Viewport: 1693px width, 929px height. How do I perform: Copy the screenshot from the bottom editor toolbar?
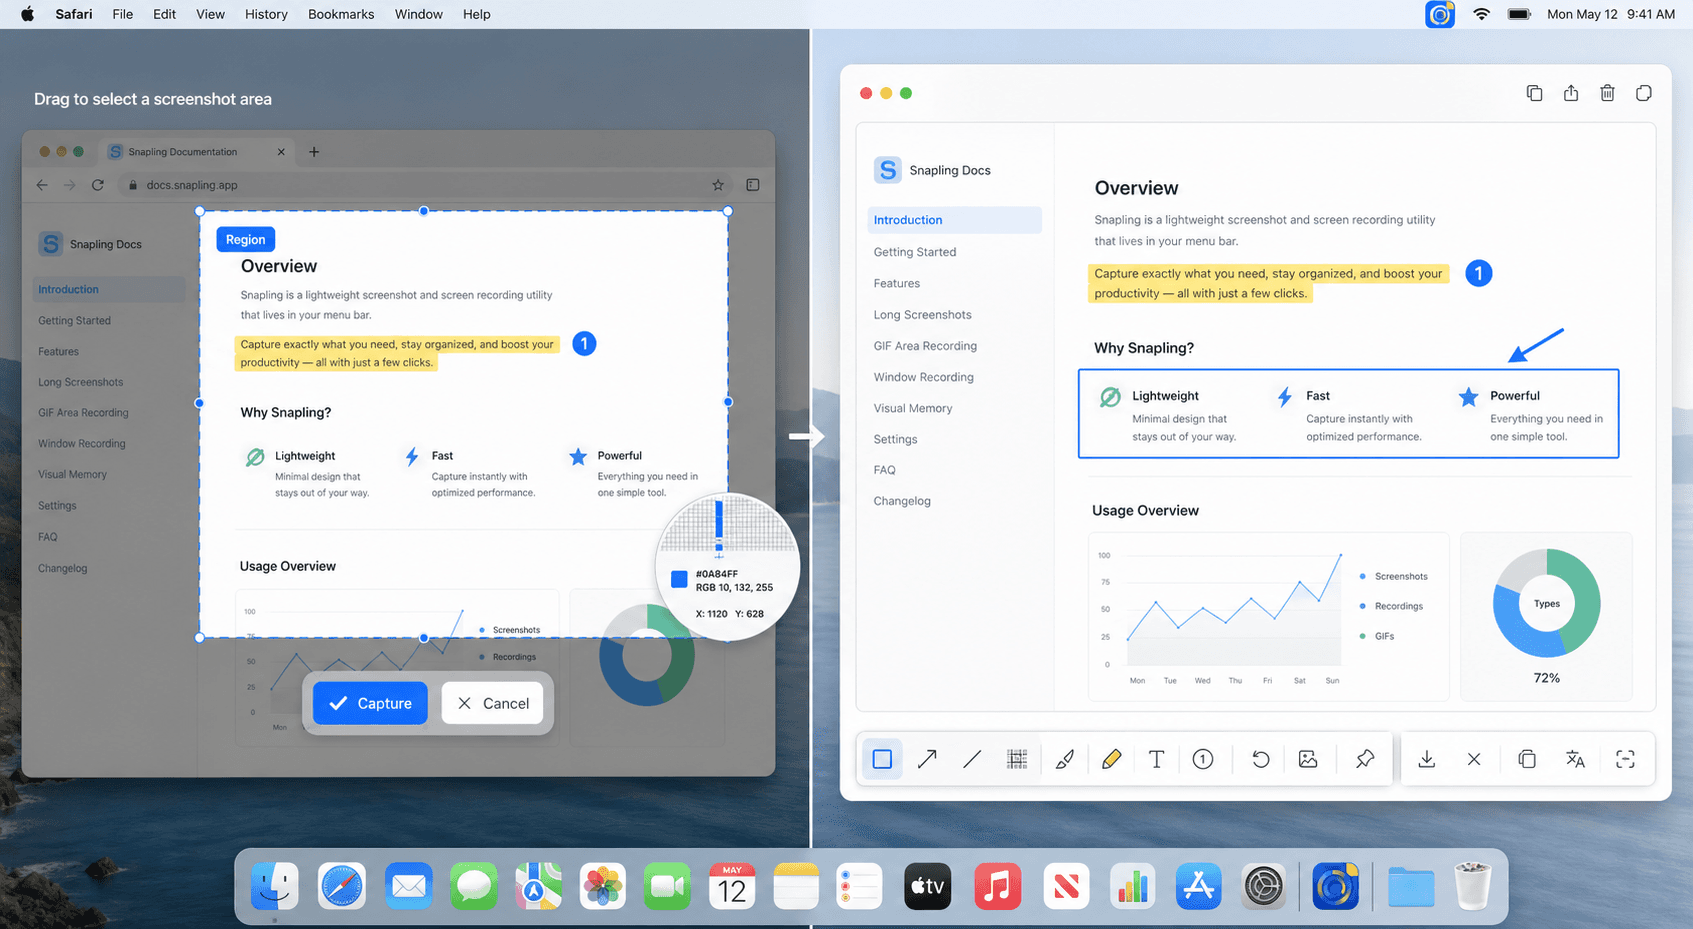[x=1527, y=759]
